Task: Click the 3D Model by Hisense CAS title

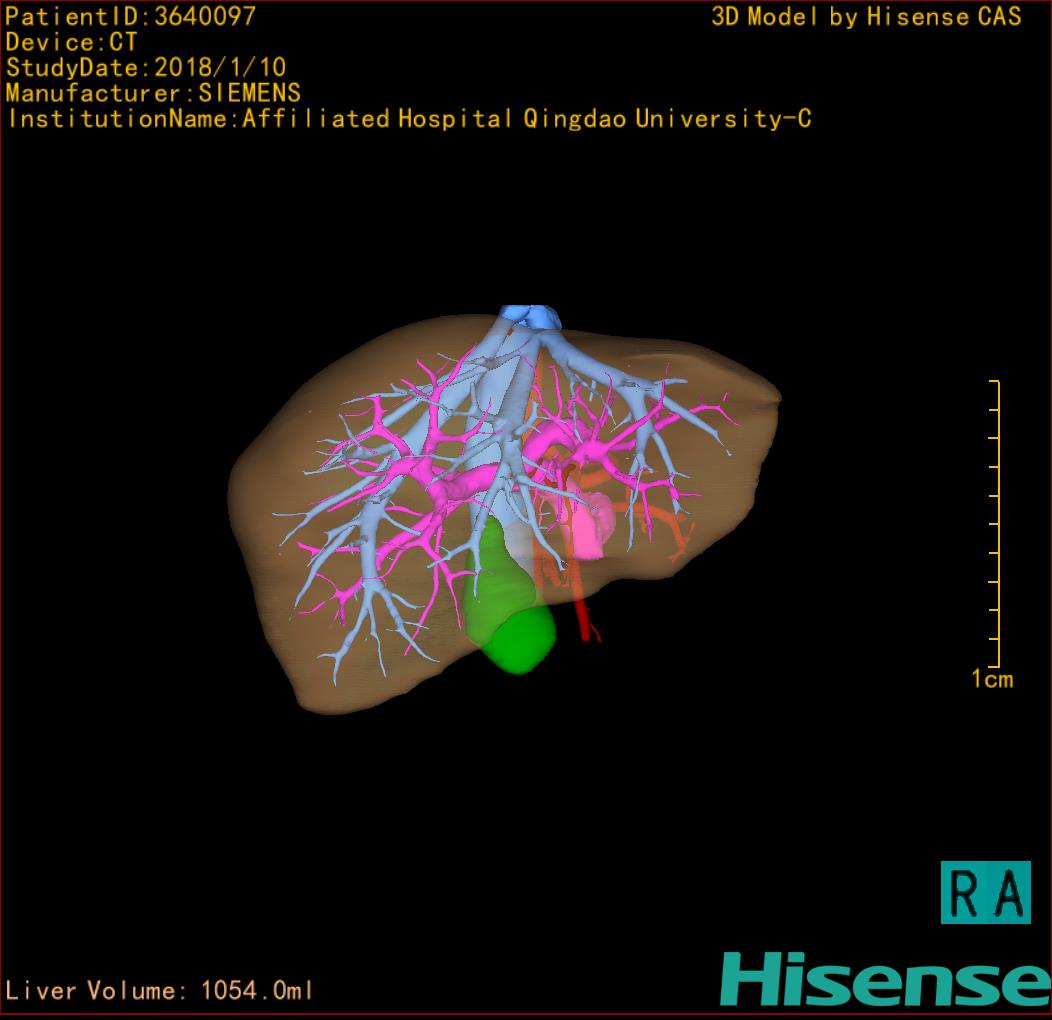Action: pyautogui.click(x=866, y=17)
